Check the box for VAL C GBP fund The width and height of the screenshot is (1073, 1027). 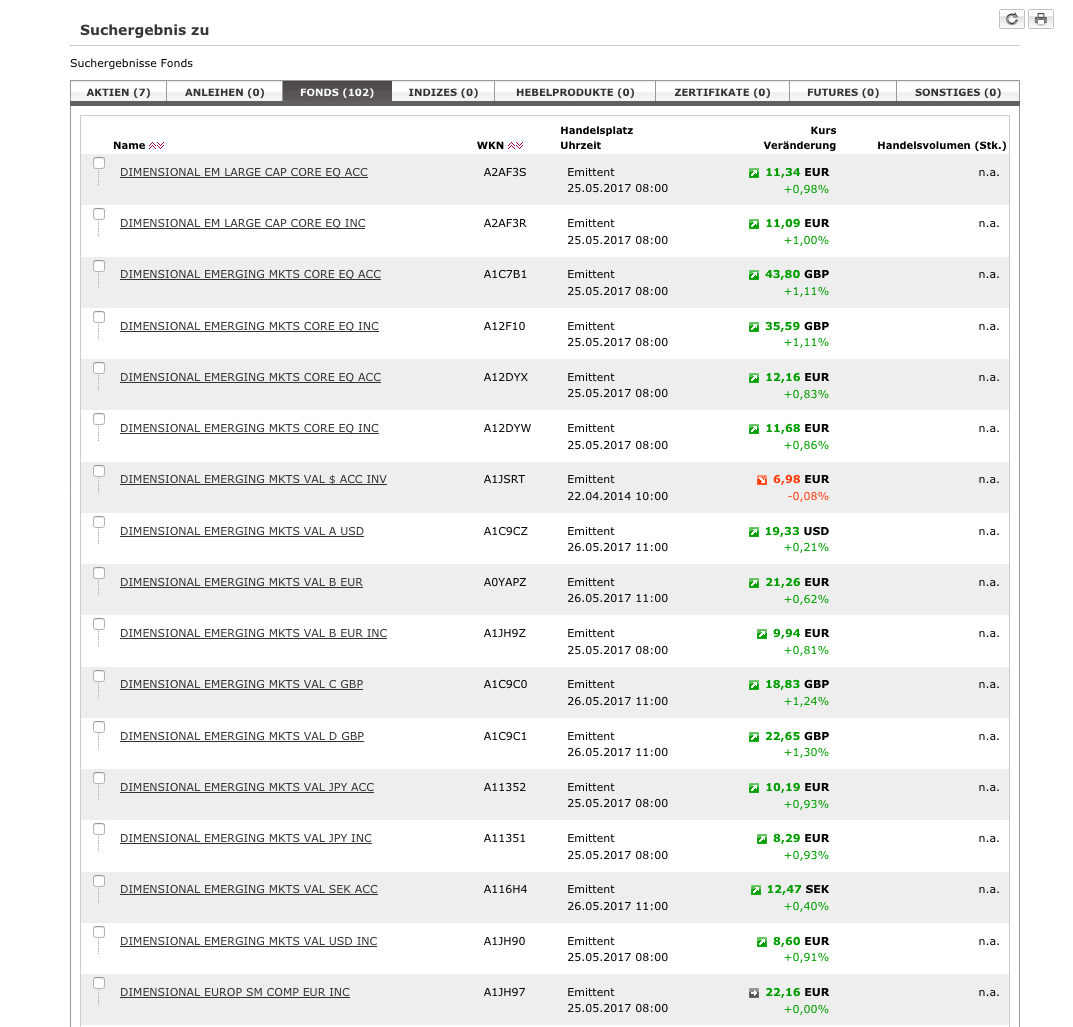coord(99,676)
